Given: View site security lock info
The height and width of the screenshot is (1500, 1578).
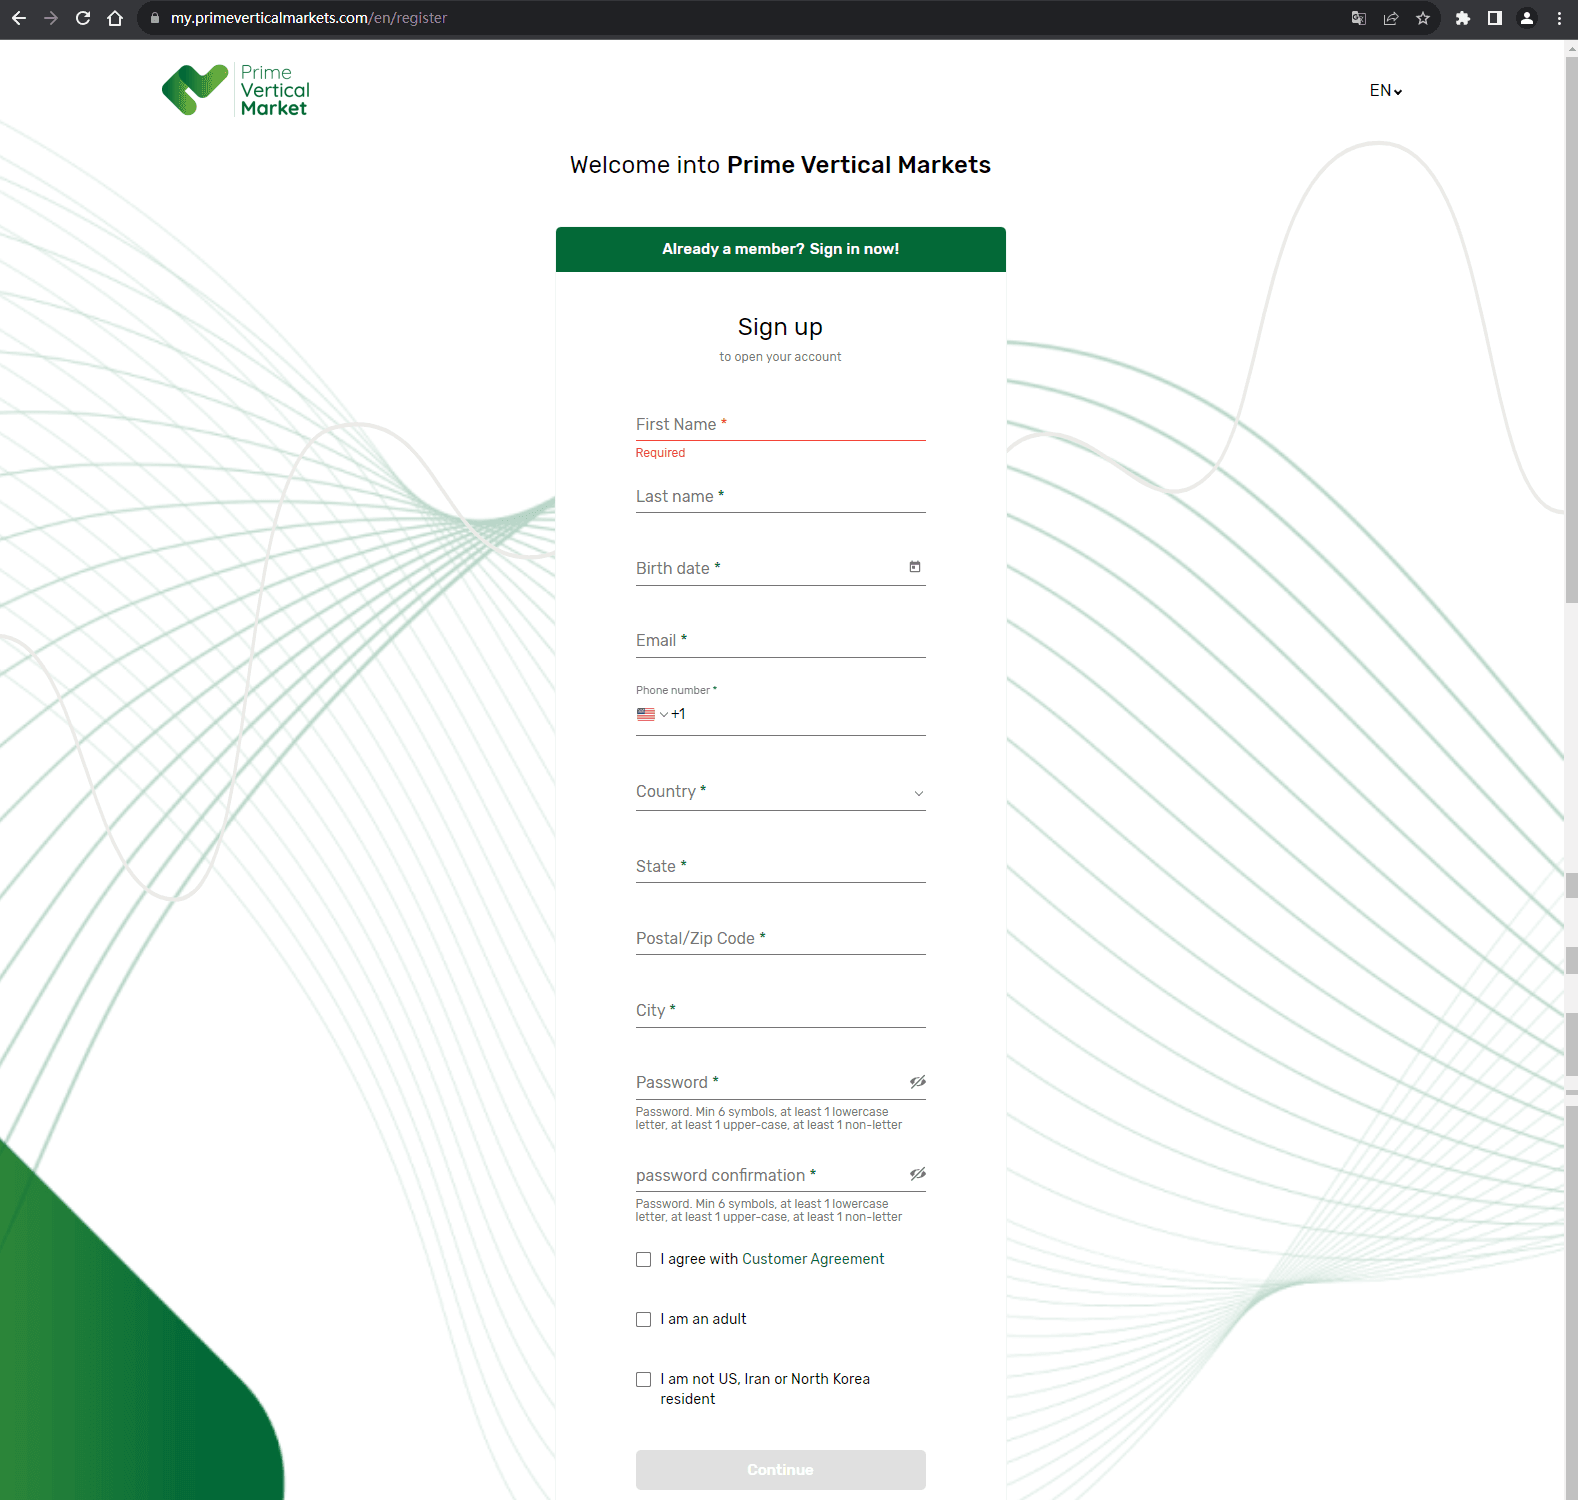Looking at the screenshot, I should (155, 18).
